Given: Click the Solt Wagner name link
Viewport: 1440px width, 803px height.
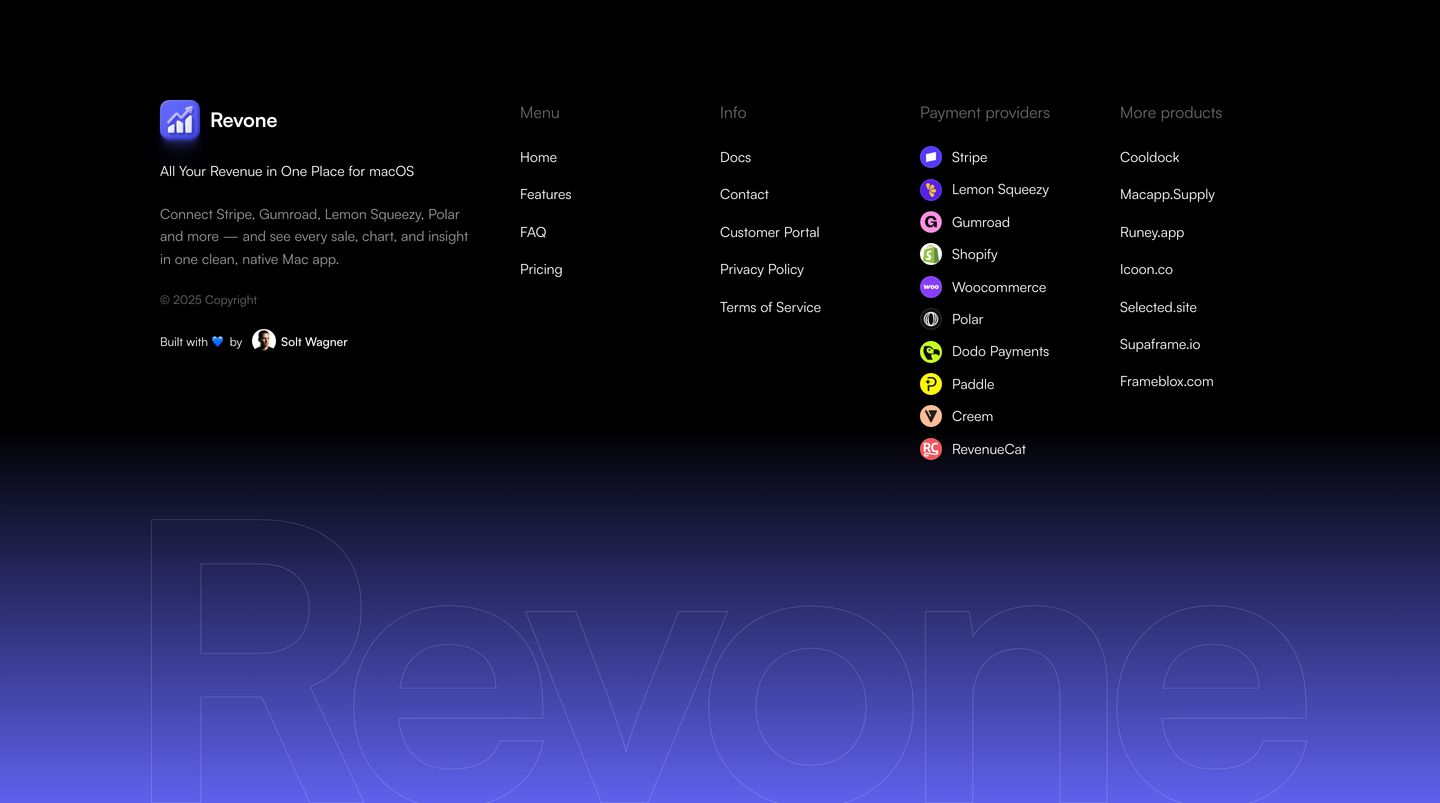Looking at the screenshot, I should [314, 341].
